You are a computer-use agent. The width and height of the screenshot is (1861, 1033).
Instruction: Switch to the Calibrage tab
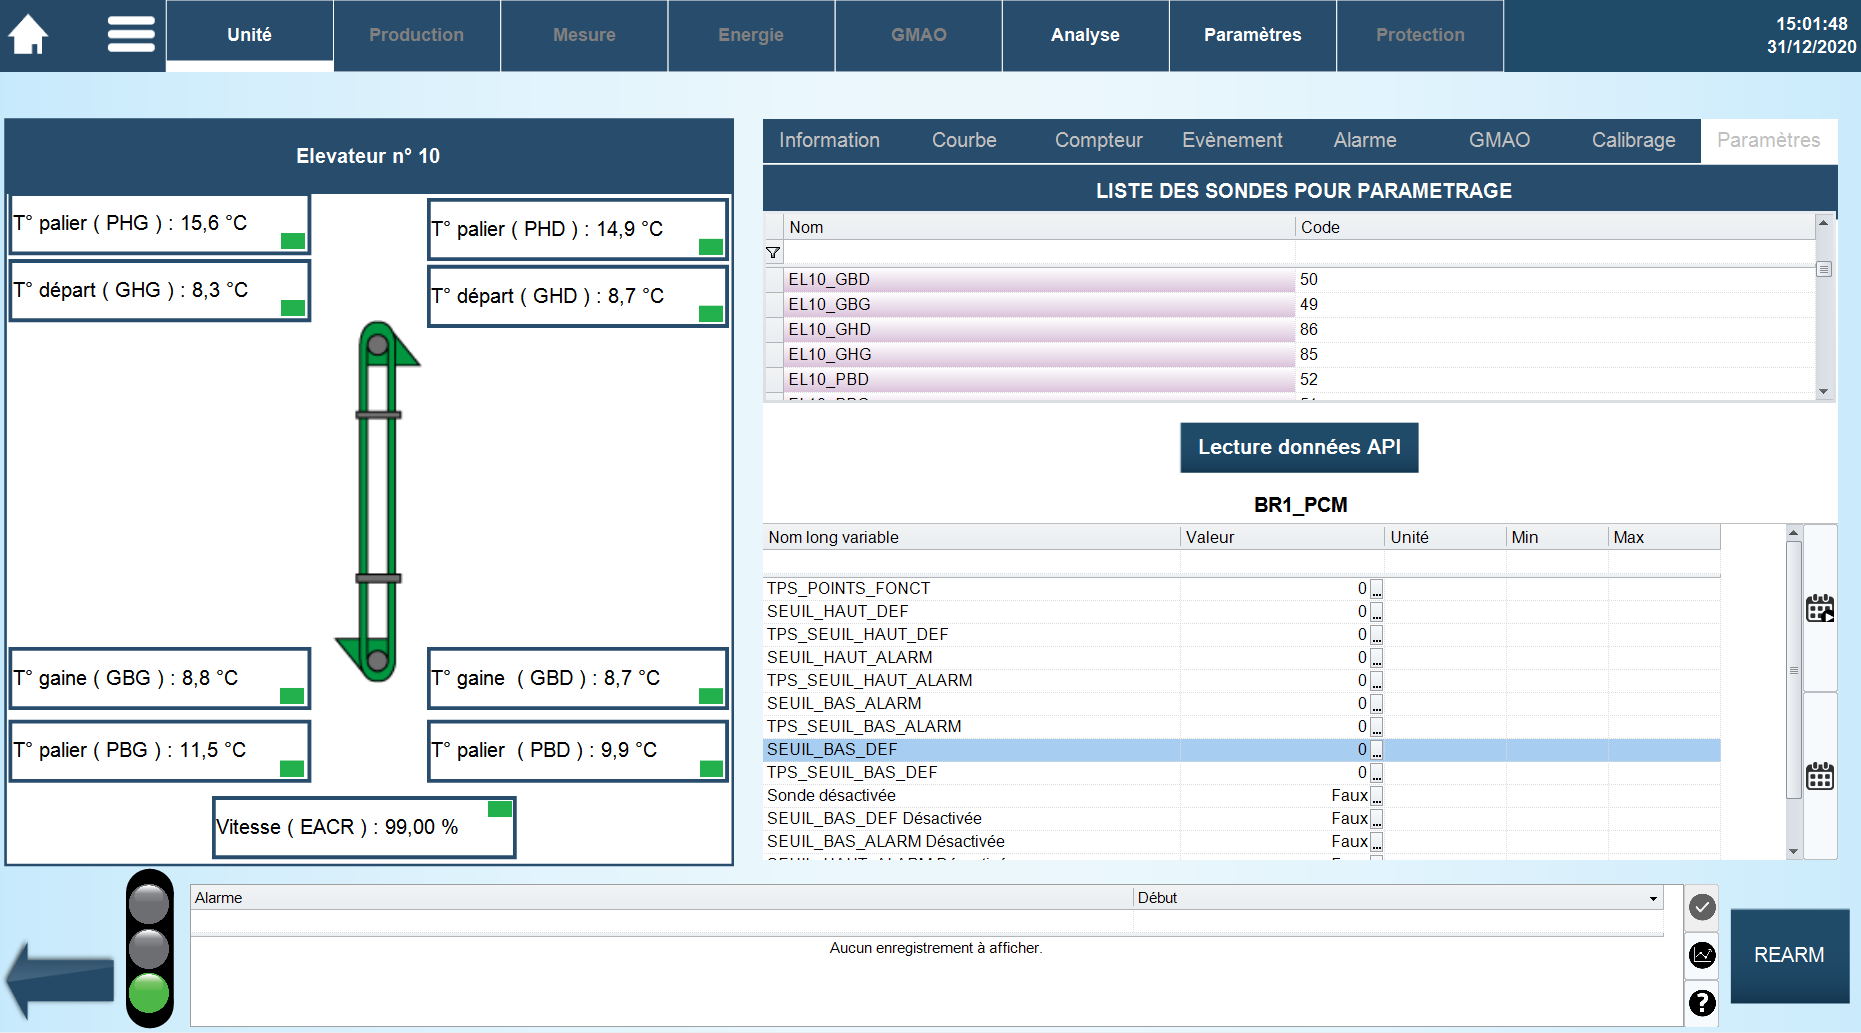click(x=1633, y=141)
